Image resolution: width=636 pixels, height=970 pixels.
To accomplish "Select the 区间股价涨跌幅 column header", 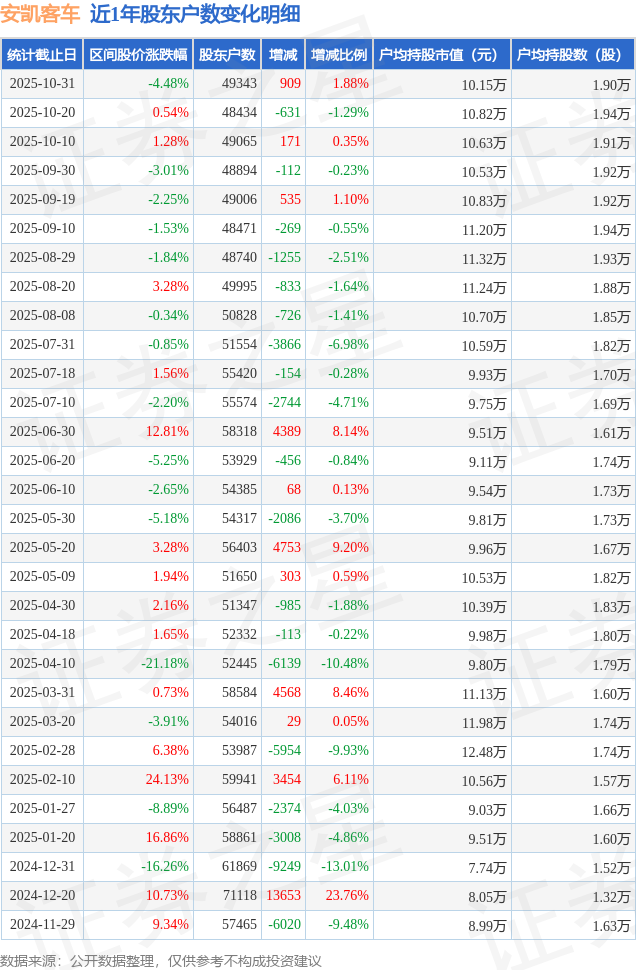I will click(x=137, y=55).
